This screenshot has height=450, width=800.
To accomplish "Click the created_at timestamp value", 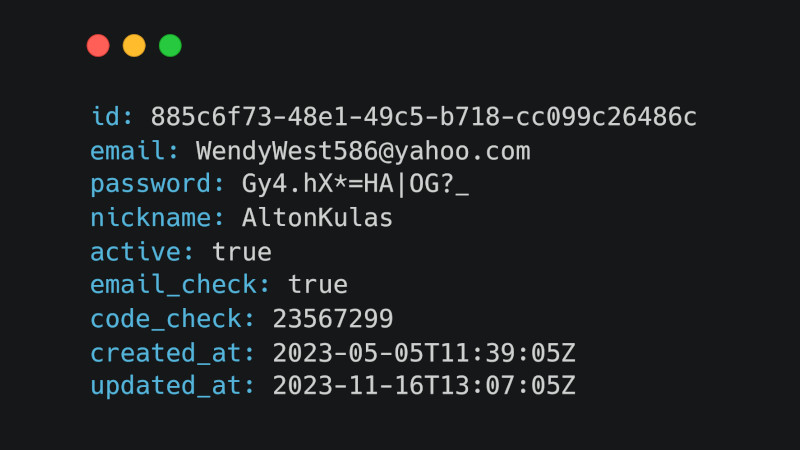I will click(x=424, y=353).
